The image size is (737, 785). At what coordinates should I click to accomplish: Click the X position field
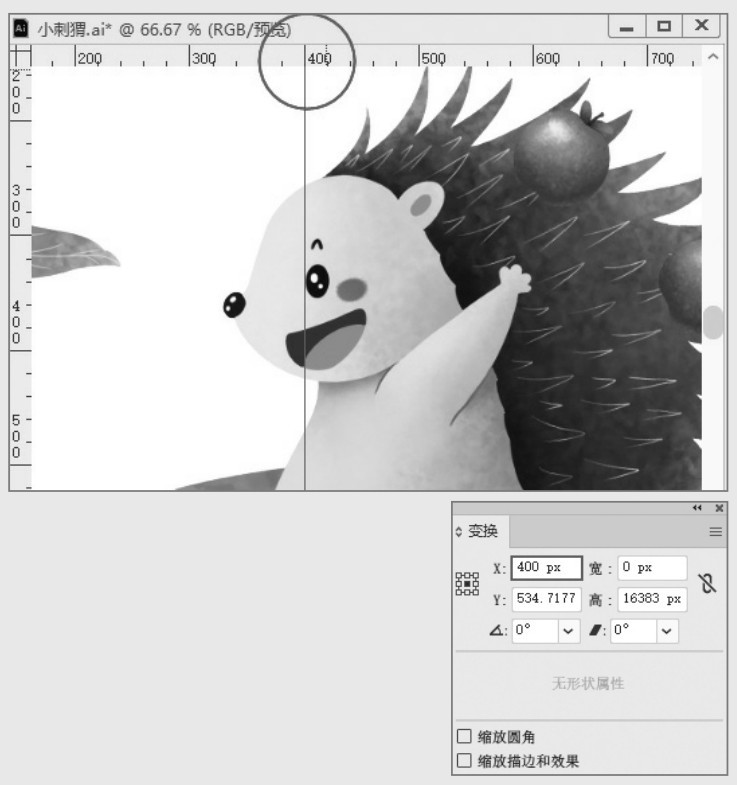click(546, 568)
